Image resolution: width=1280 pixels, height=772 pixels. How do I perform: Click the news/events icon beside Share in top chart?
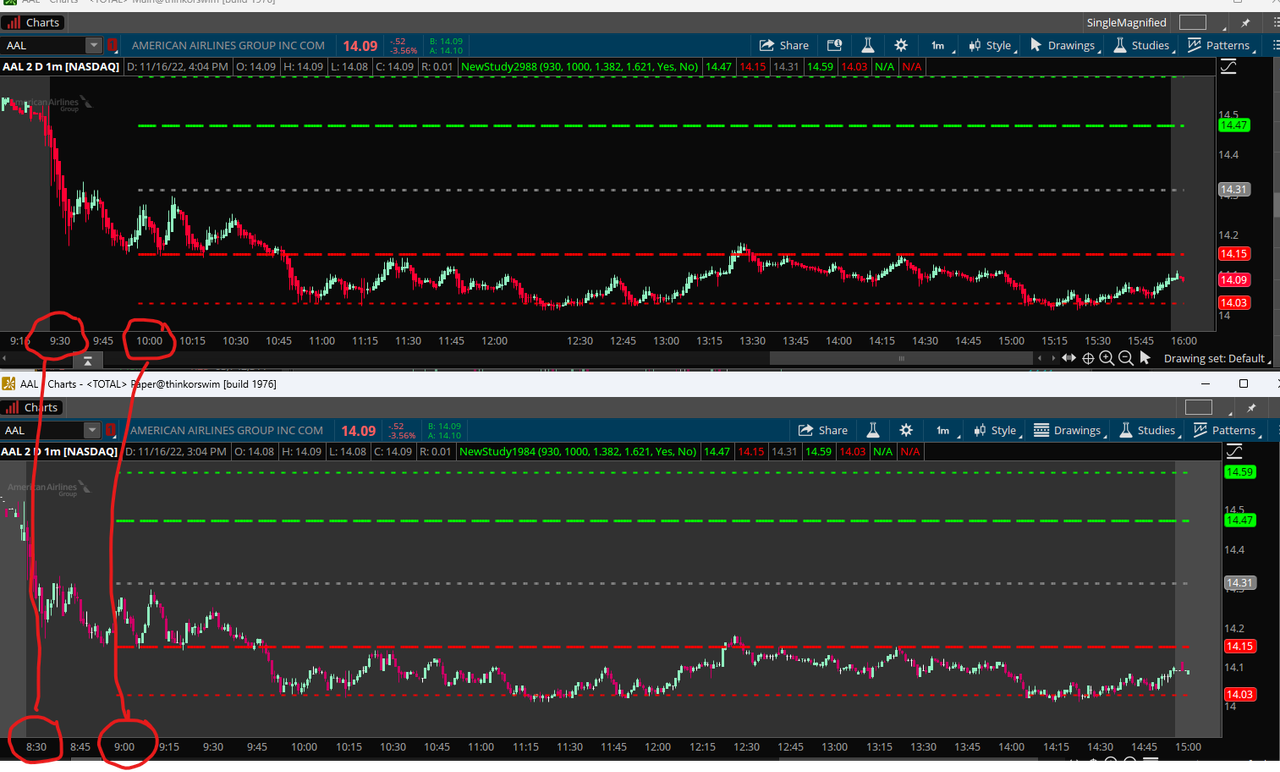point(833,45)
